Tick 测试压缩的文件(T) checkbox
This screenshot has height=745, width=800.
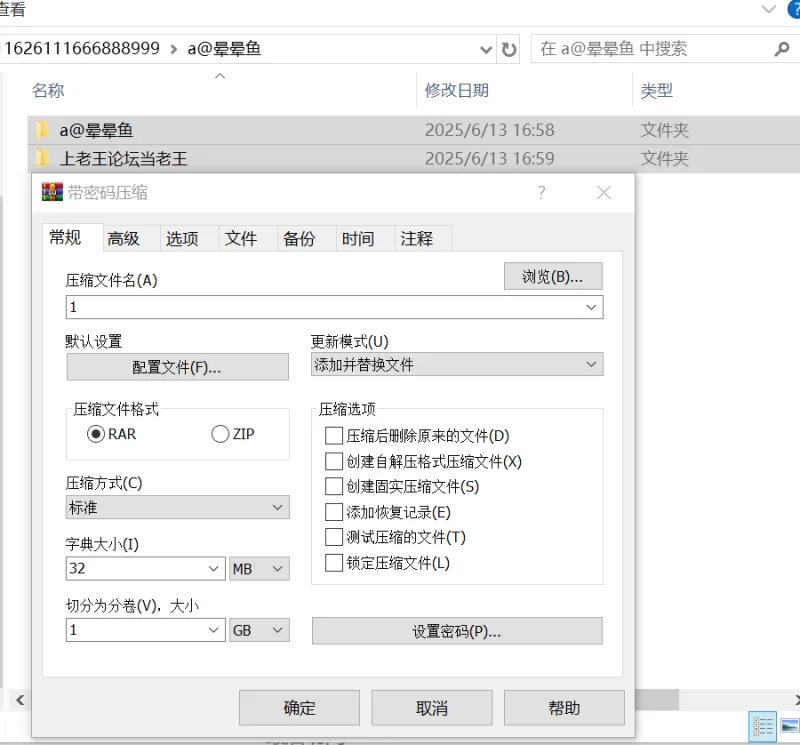334,537
